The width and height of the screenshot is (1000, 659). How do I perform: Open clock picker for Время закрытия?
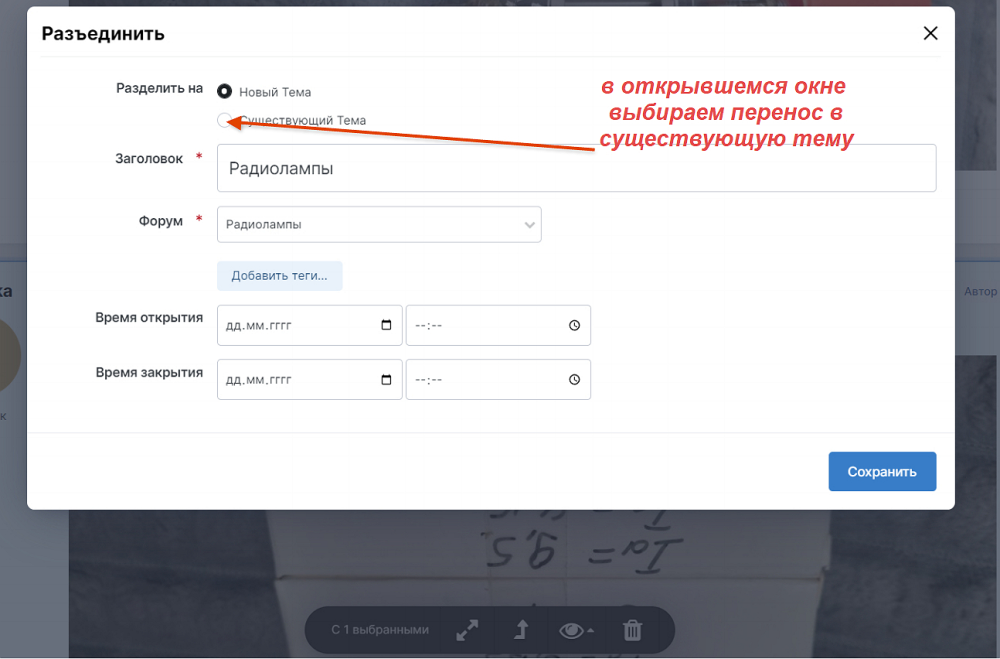[574, 380]
